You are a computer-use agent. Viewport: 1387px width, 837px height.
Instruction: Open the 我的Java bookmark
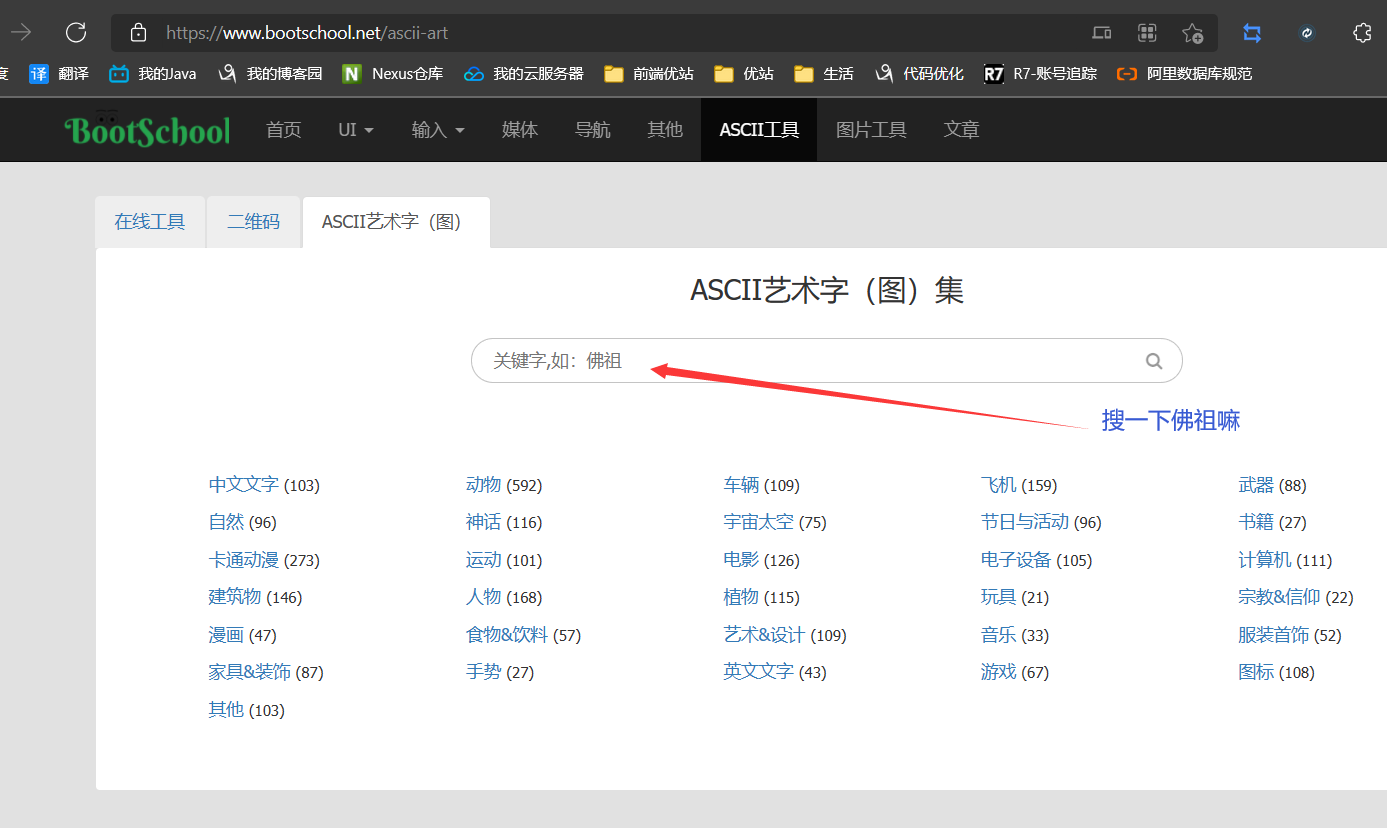pyautogui.click(x=152, y=74)
